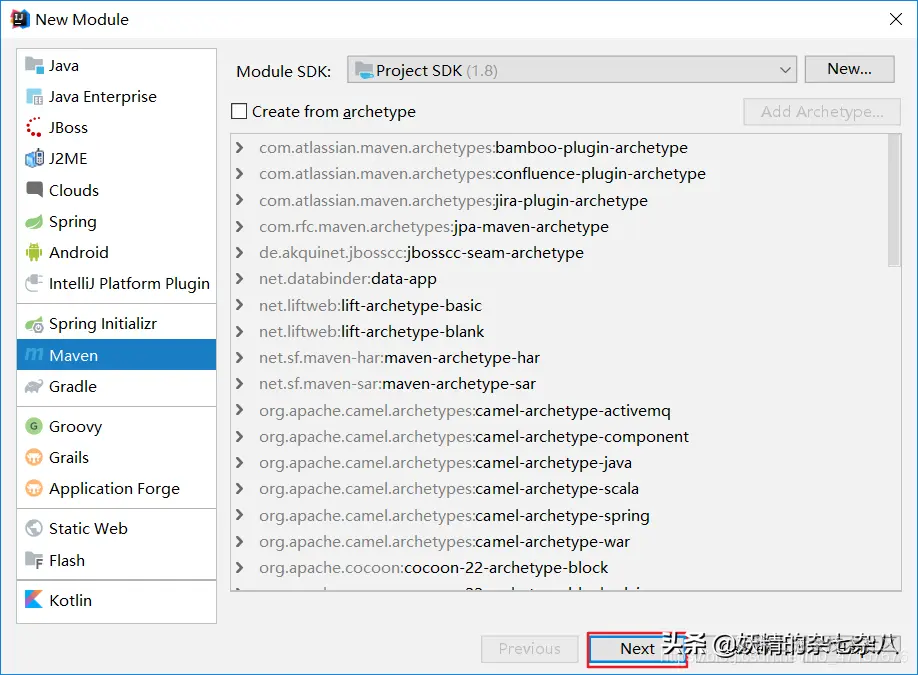Click the J2ME phone icon
This screenshot has width=918, height=675.
[x=35, y=159]
